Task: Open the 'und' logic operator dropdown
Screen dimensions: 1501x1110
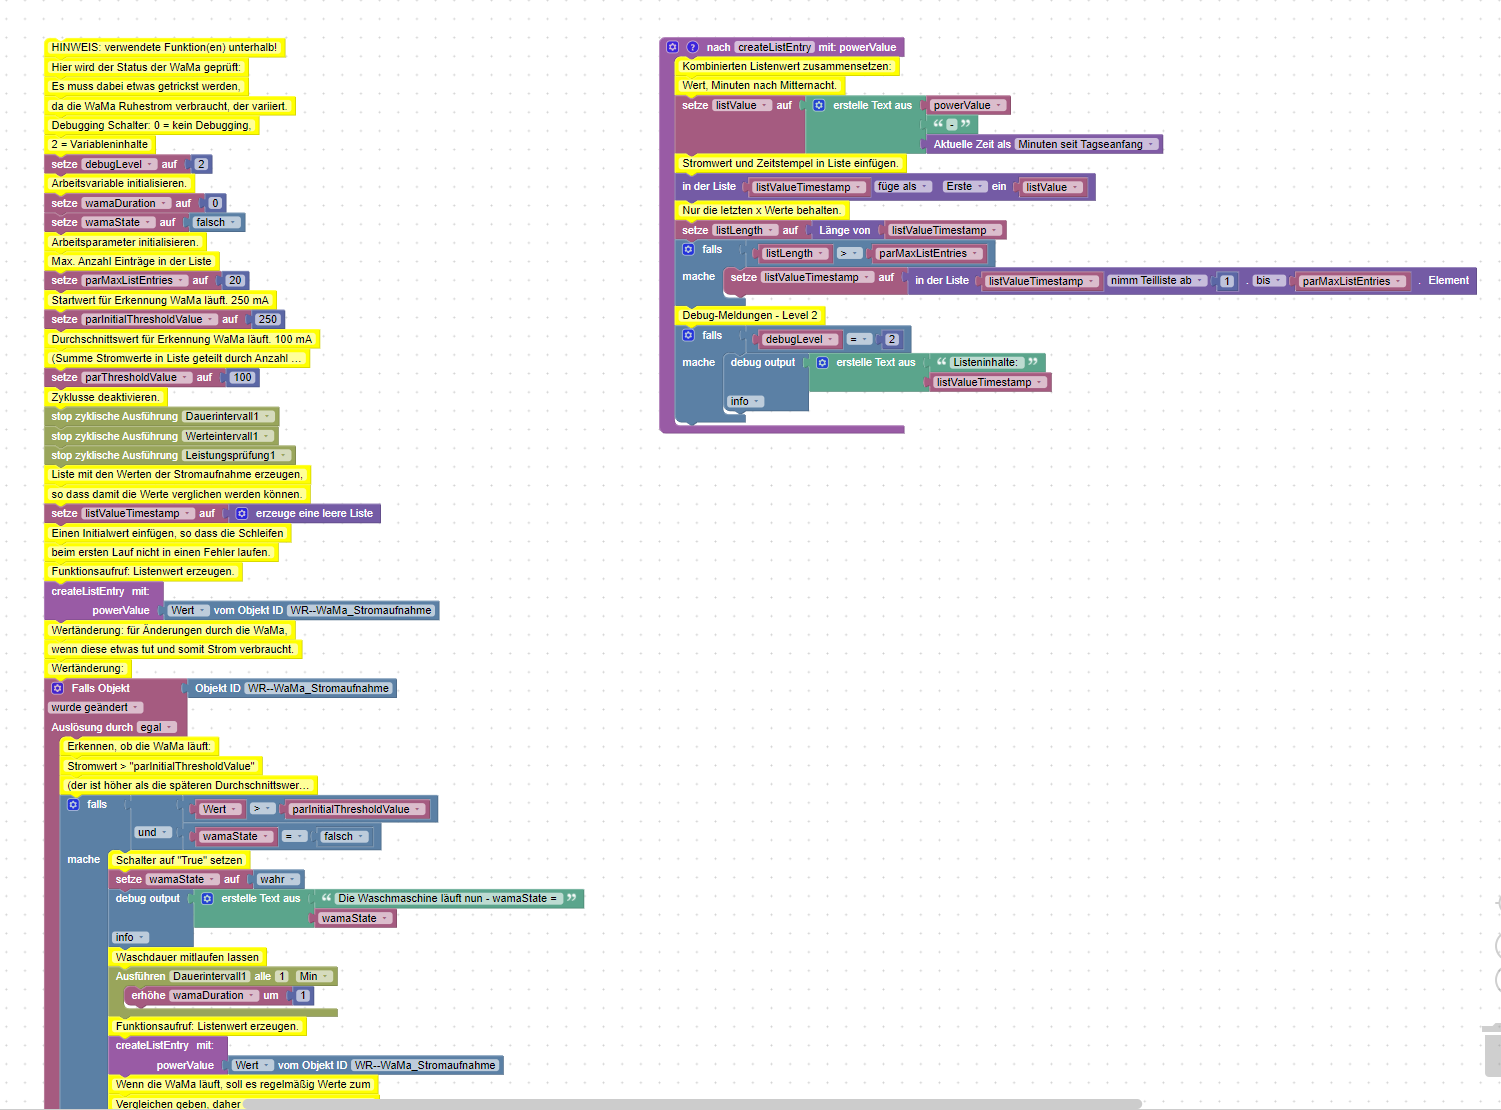Action: tap(153, 832)
